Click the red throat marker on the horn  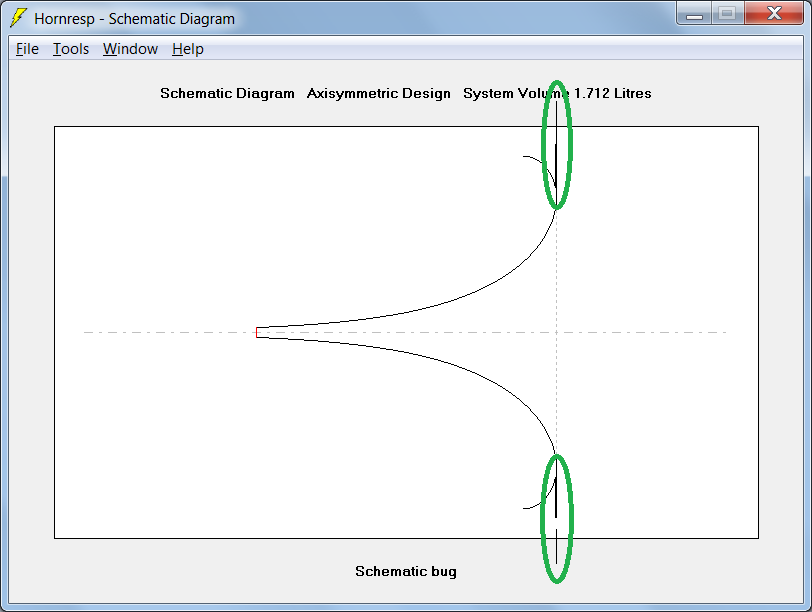[256, 332]
